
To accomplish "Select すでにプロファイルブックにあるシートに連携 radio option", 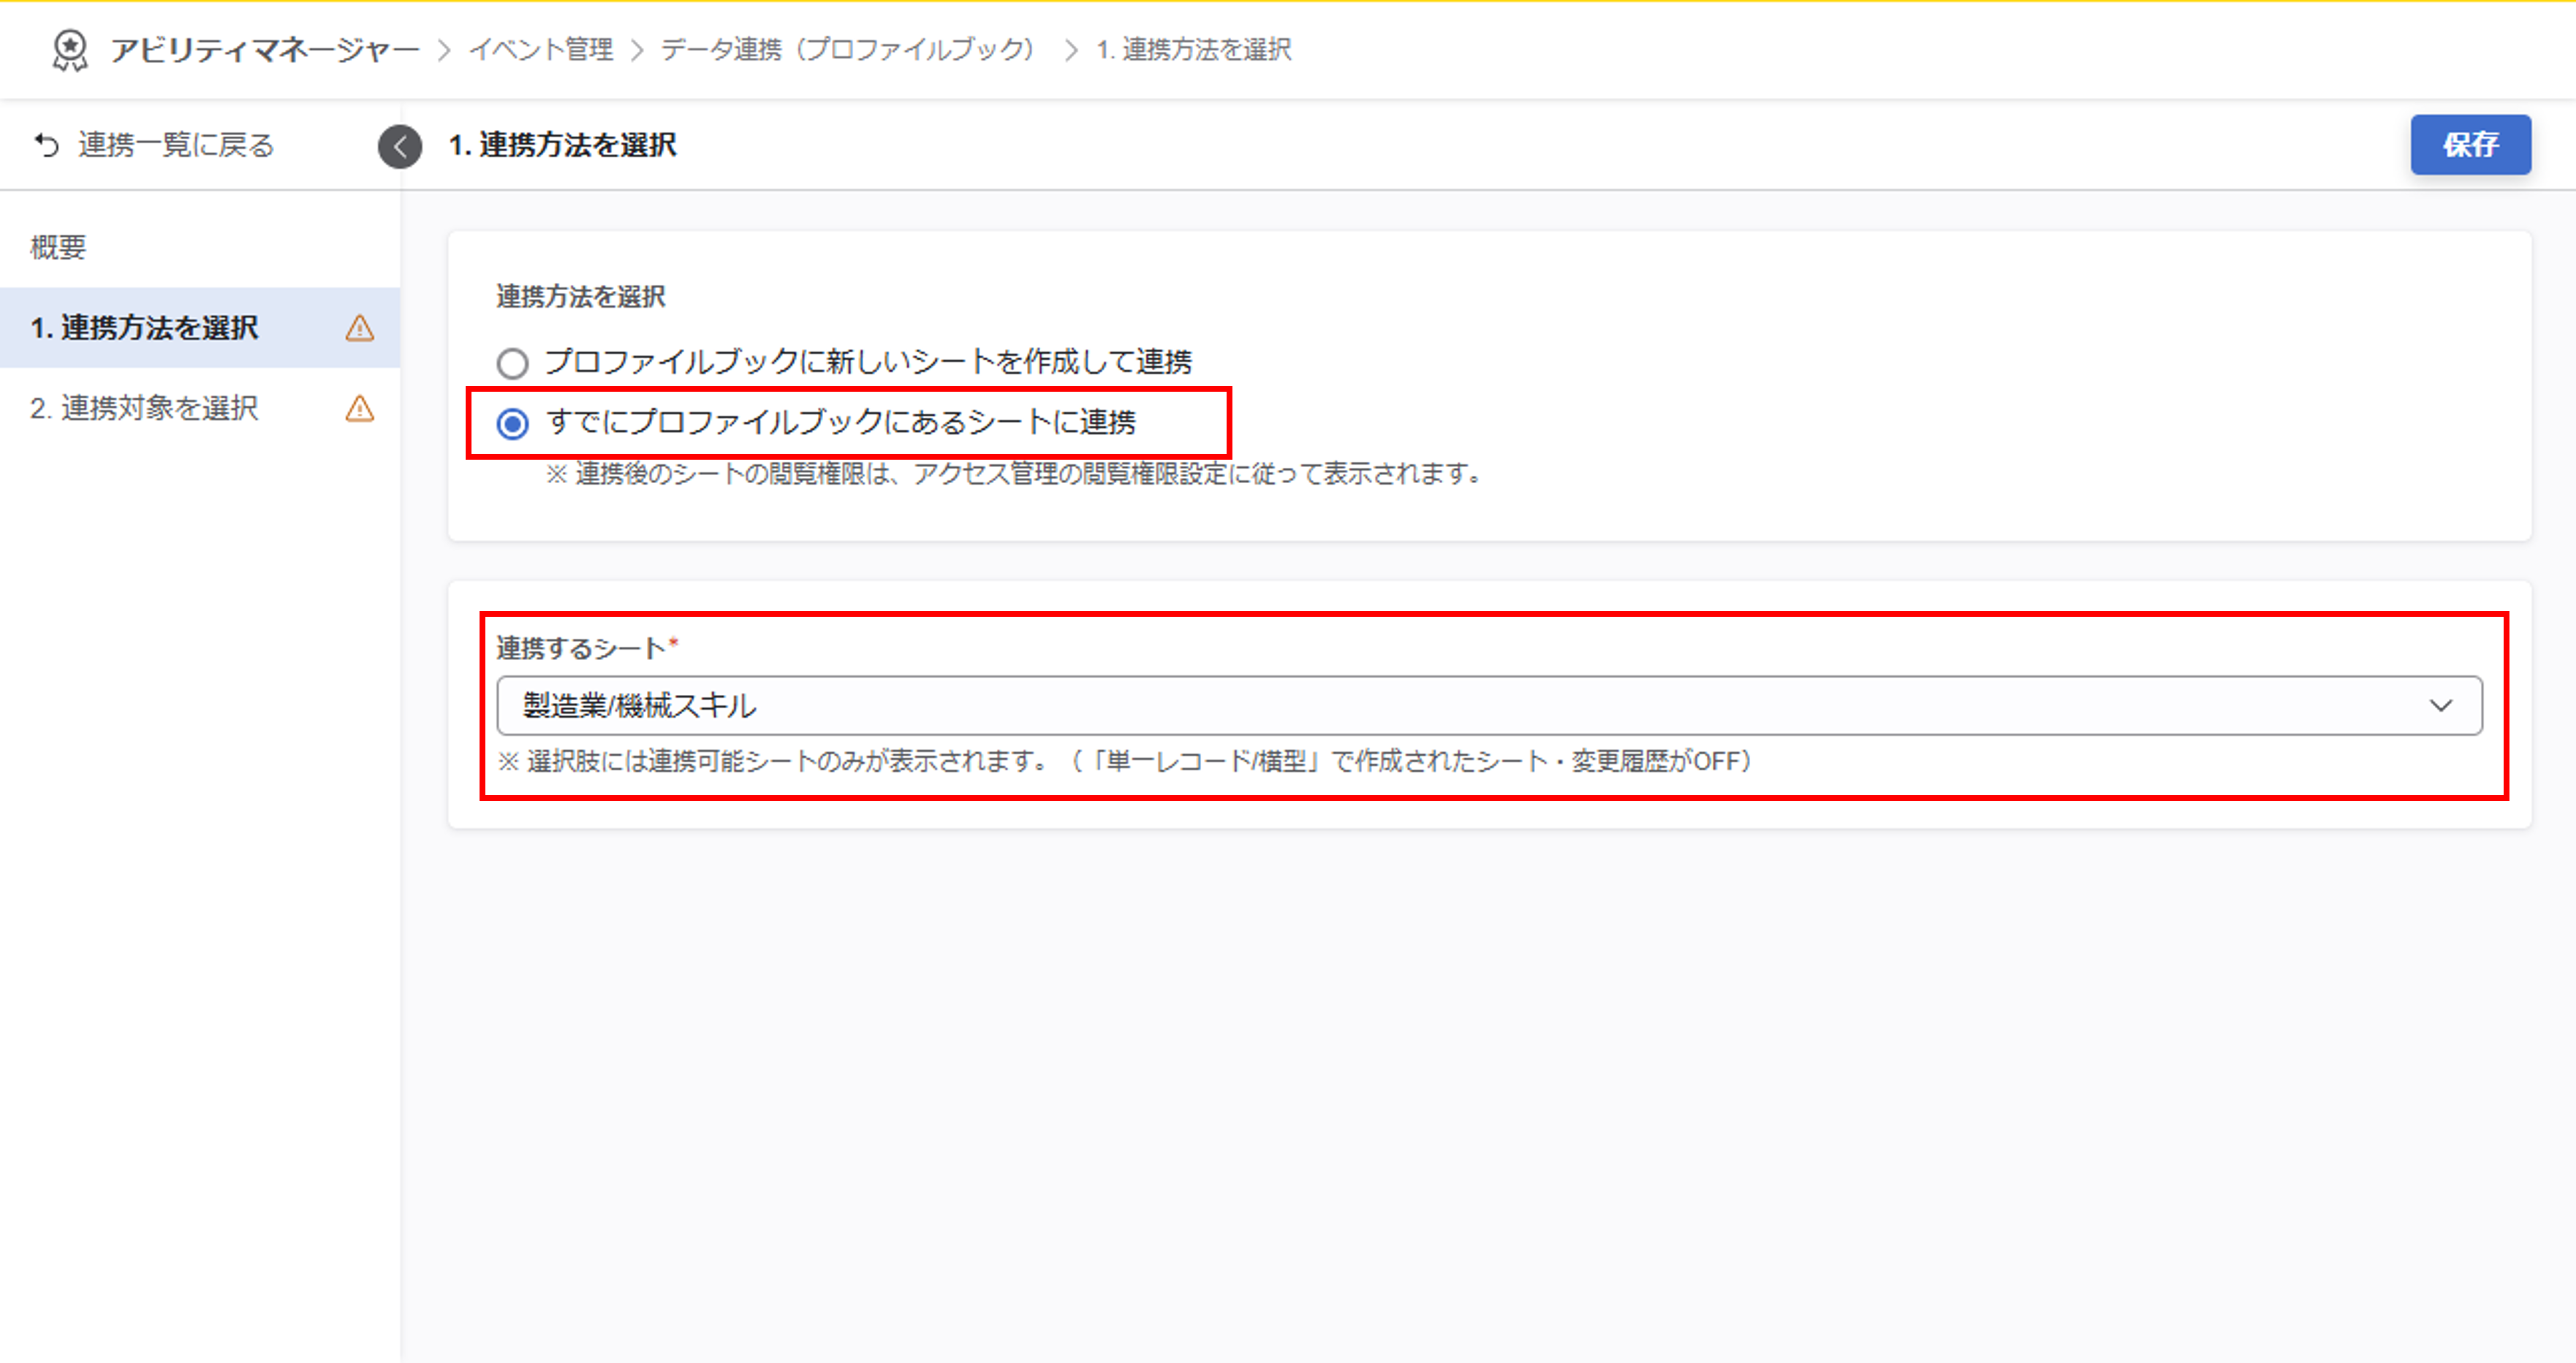I will [x=513, y=424].
